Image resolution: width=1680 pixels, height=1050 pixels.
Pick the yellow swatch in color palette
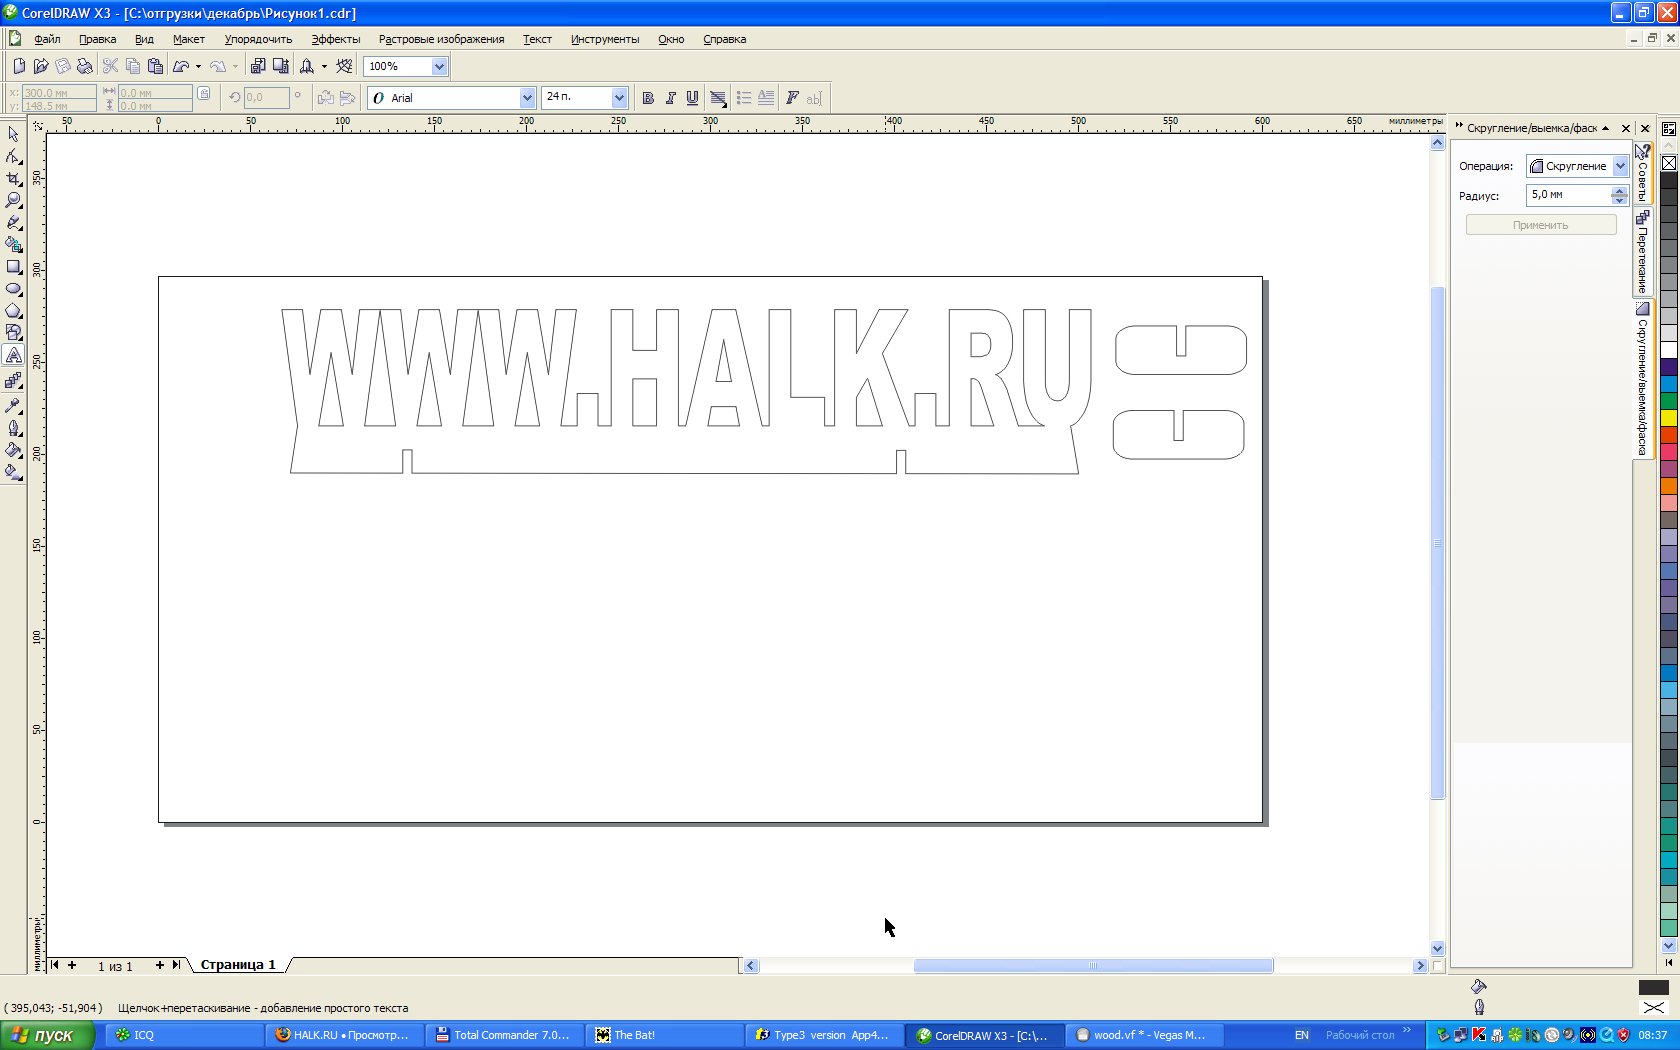coord(1668,418)
